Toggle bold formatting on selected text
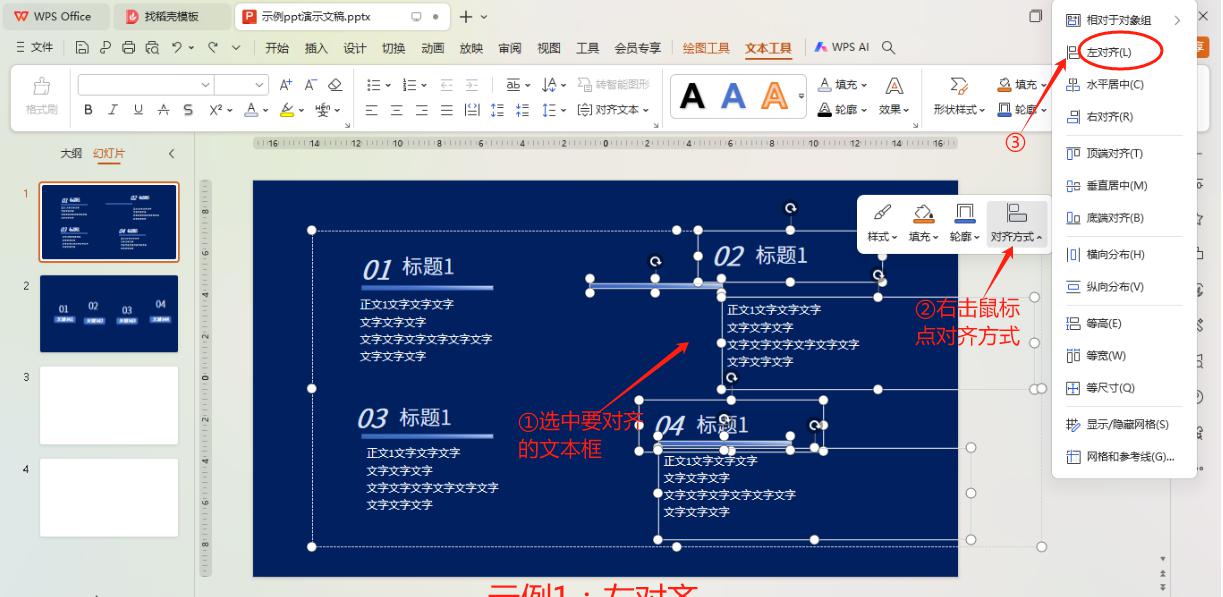 tap(90, 107)
